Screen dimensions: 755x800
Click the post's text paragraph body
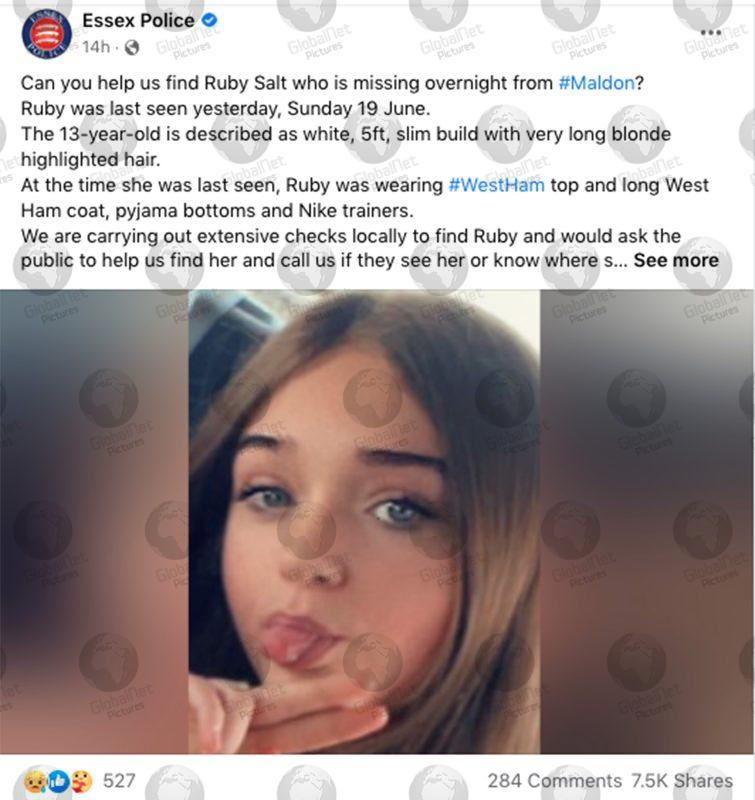370,171
